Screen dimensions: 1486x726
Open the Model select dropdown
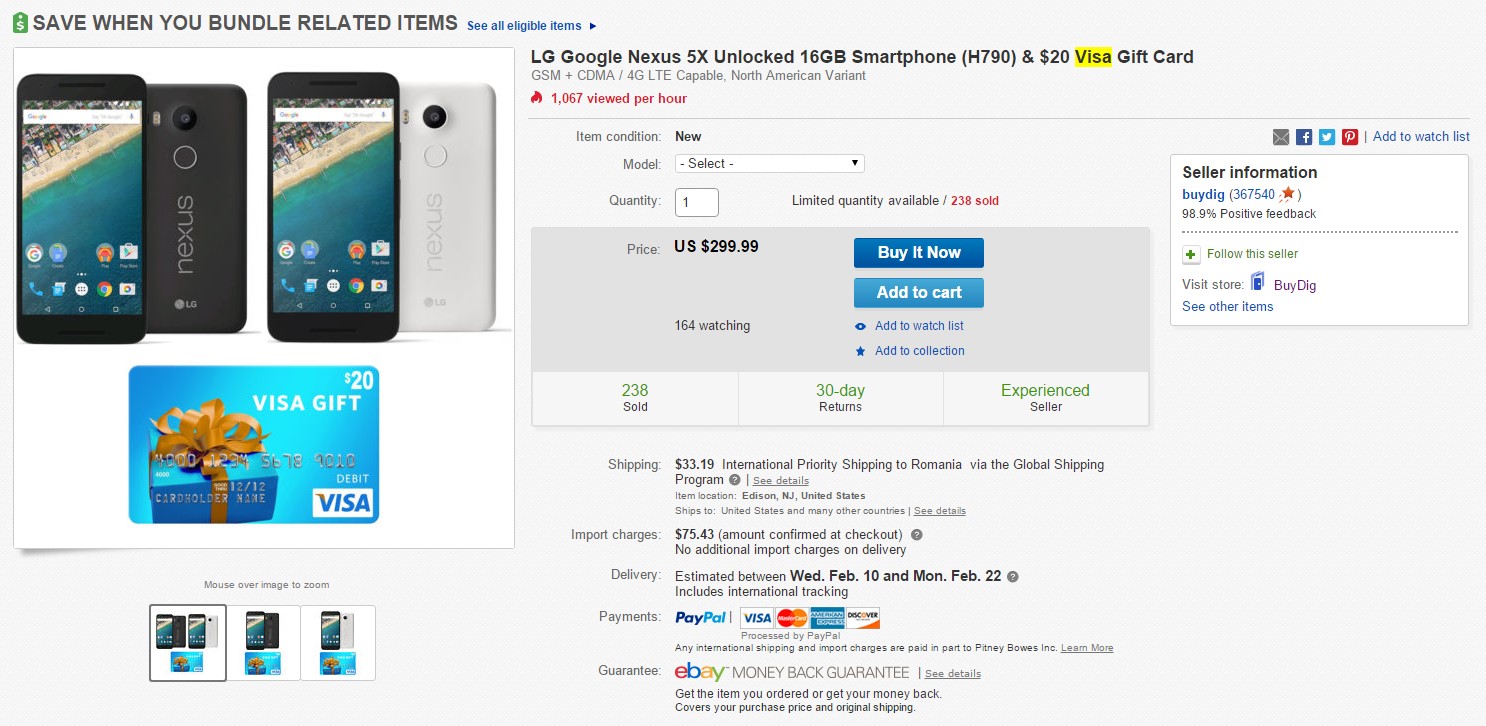769,163
